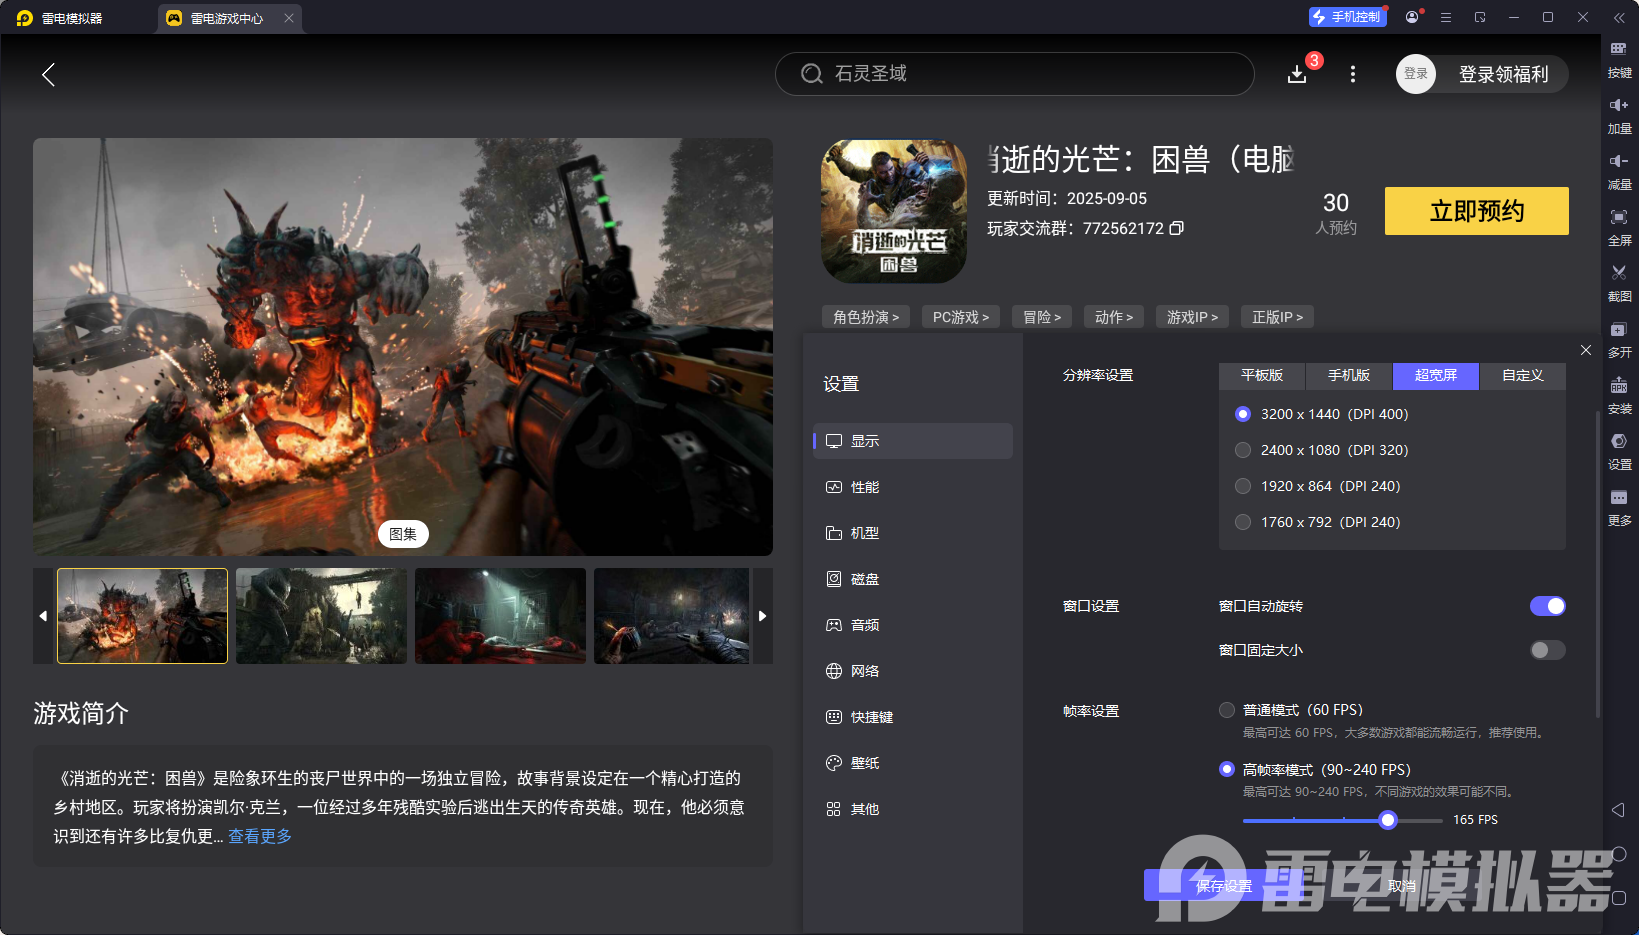
Task: Click the download manager icon
Action: [1297, 74]
